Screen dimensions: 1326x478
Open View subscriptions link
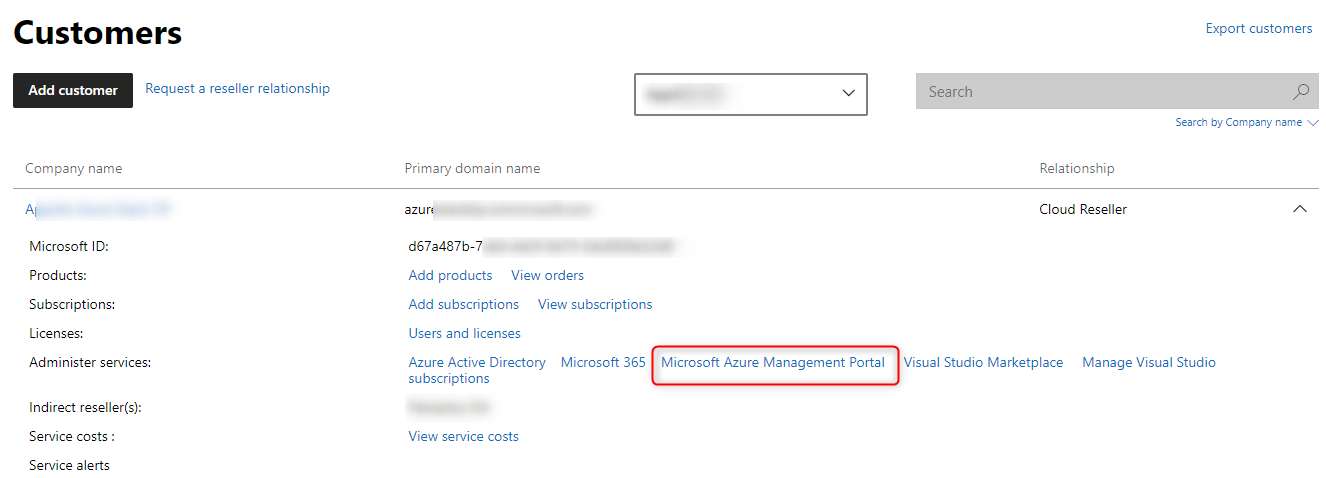595,304
